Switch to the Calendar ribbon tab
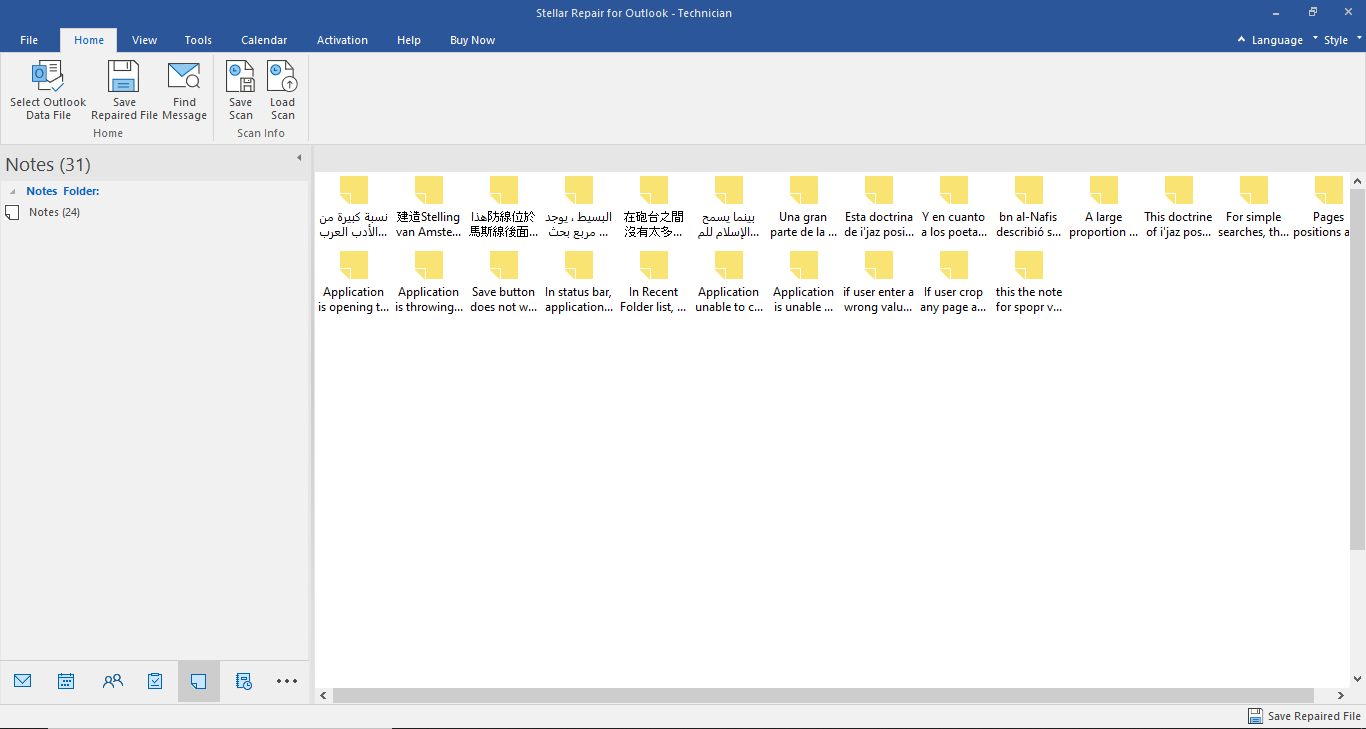The width and height of the screenshot is (1366, 729). pyautogui.click(x=264, y=40)
